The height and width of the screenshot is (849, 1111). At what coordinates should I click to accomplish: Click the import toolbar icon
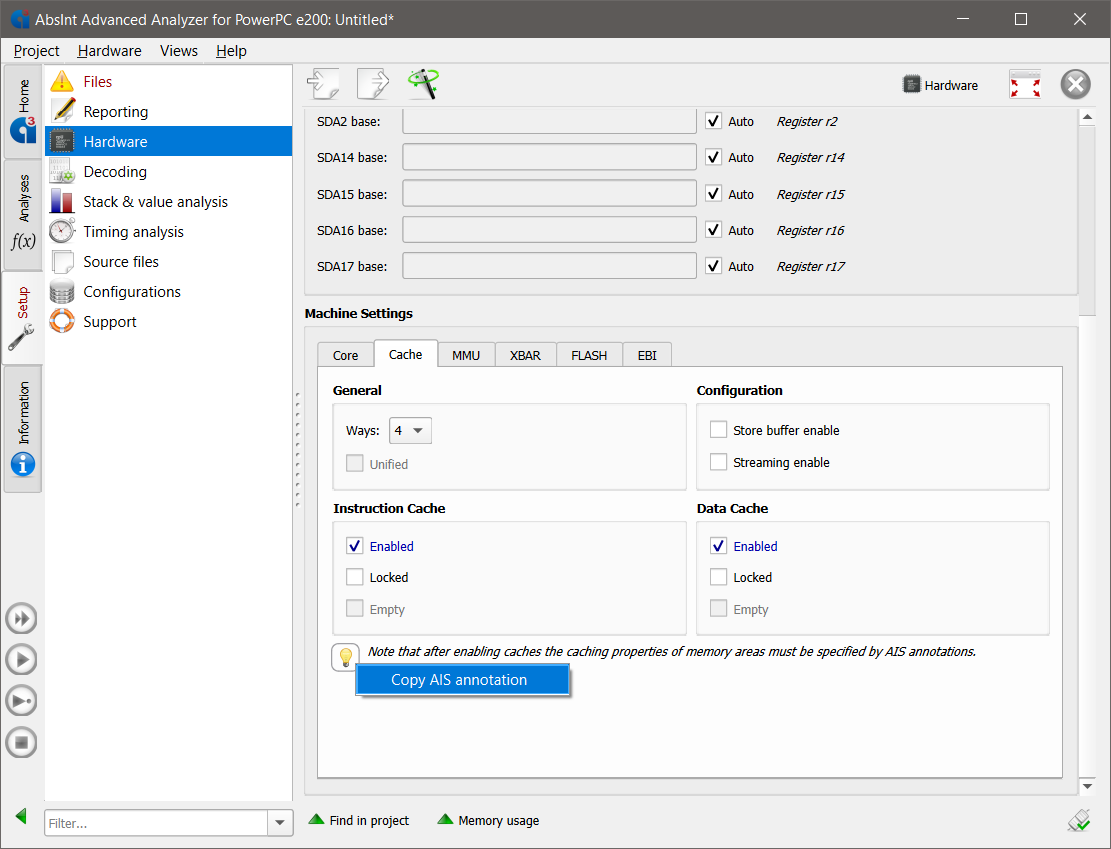323,84
